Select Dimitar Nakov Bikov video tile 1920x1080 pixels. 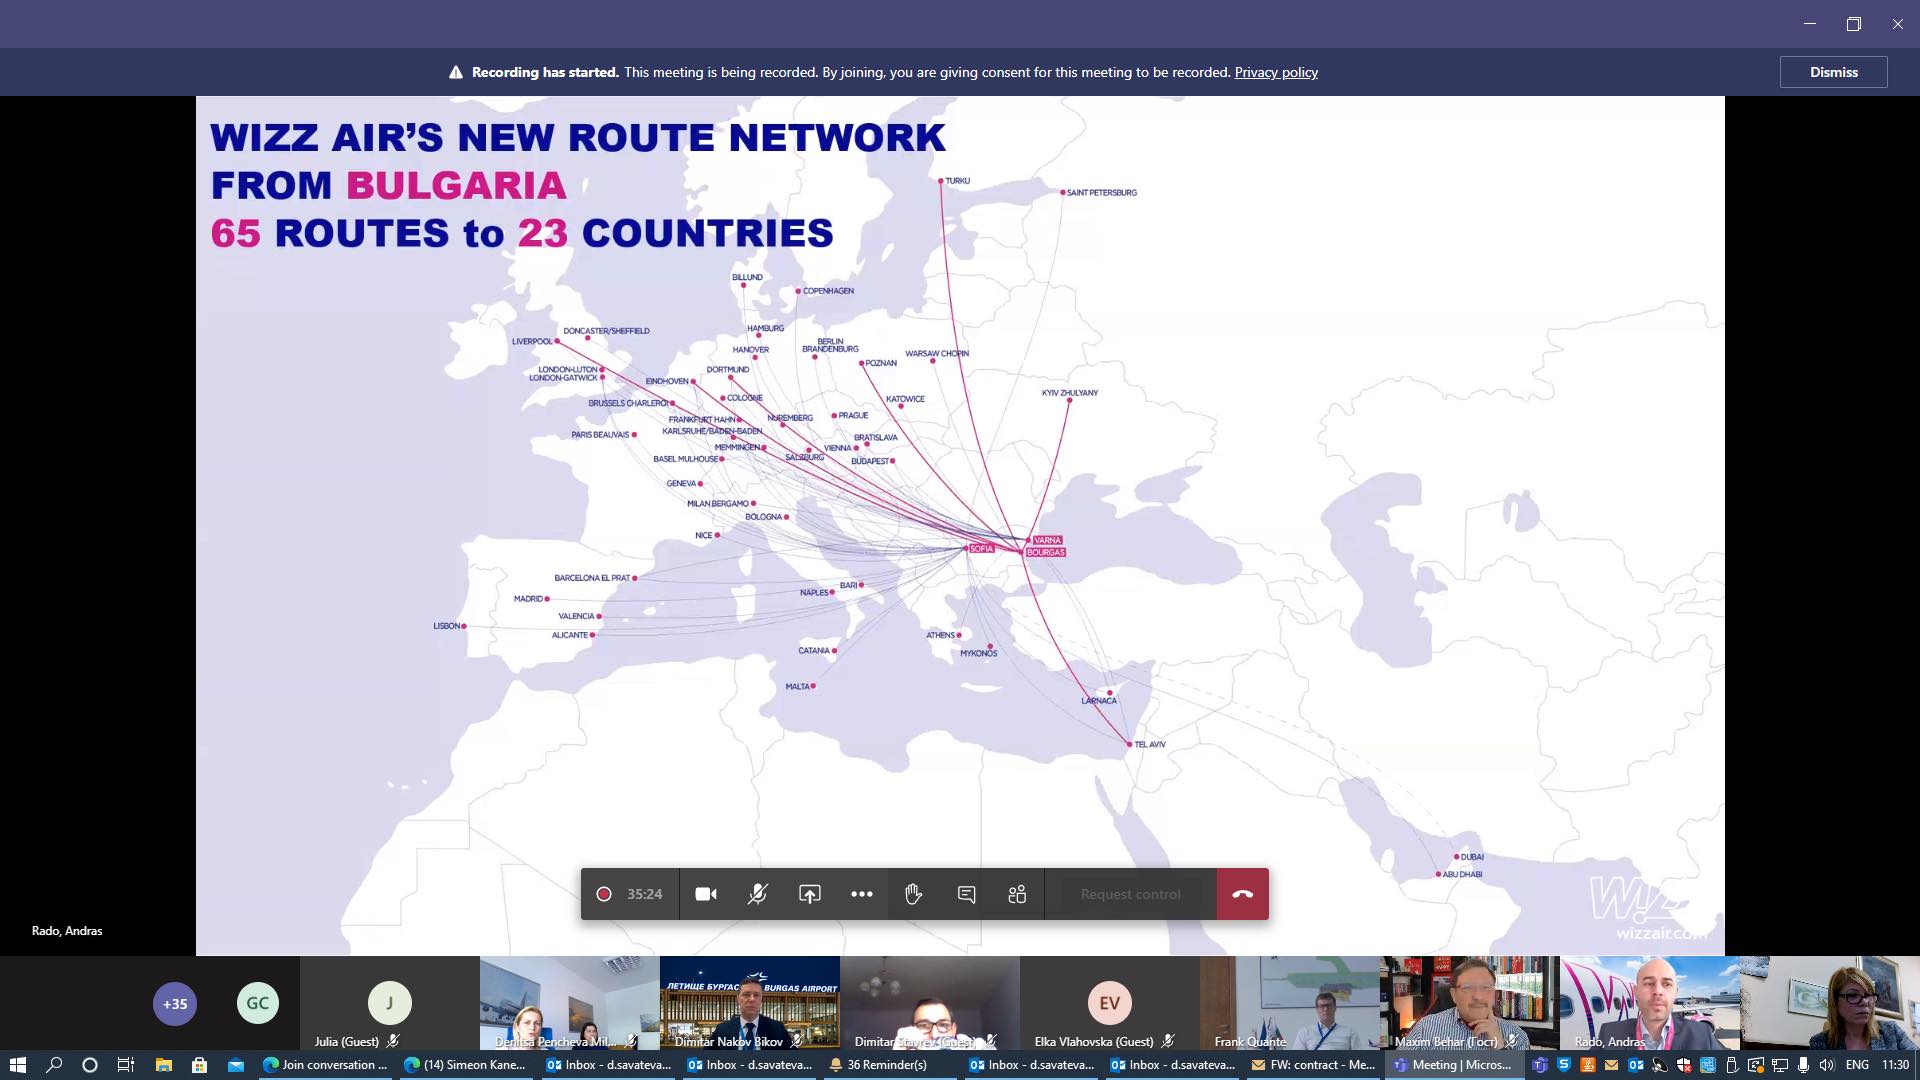click(750, 1003)
